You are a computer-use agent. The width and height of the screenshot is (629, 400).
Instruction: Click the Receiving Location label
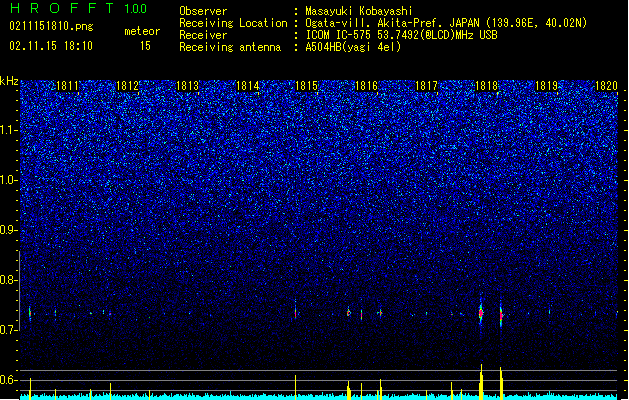coord(233,23)
